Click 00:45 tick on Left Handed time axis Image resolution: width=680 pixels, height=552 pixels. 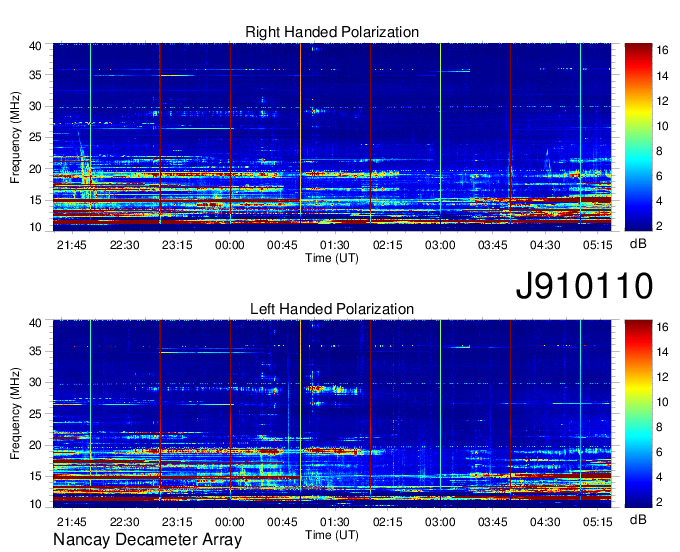[282, 522]
